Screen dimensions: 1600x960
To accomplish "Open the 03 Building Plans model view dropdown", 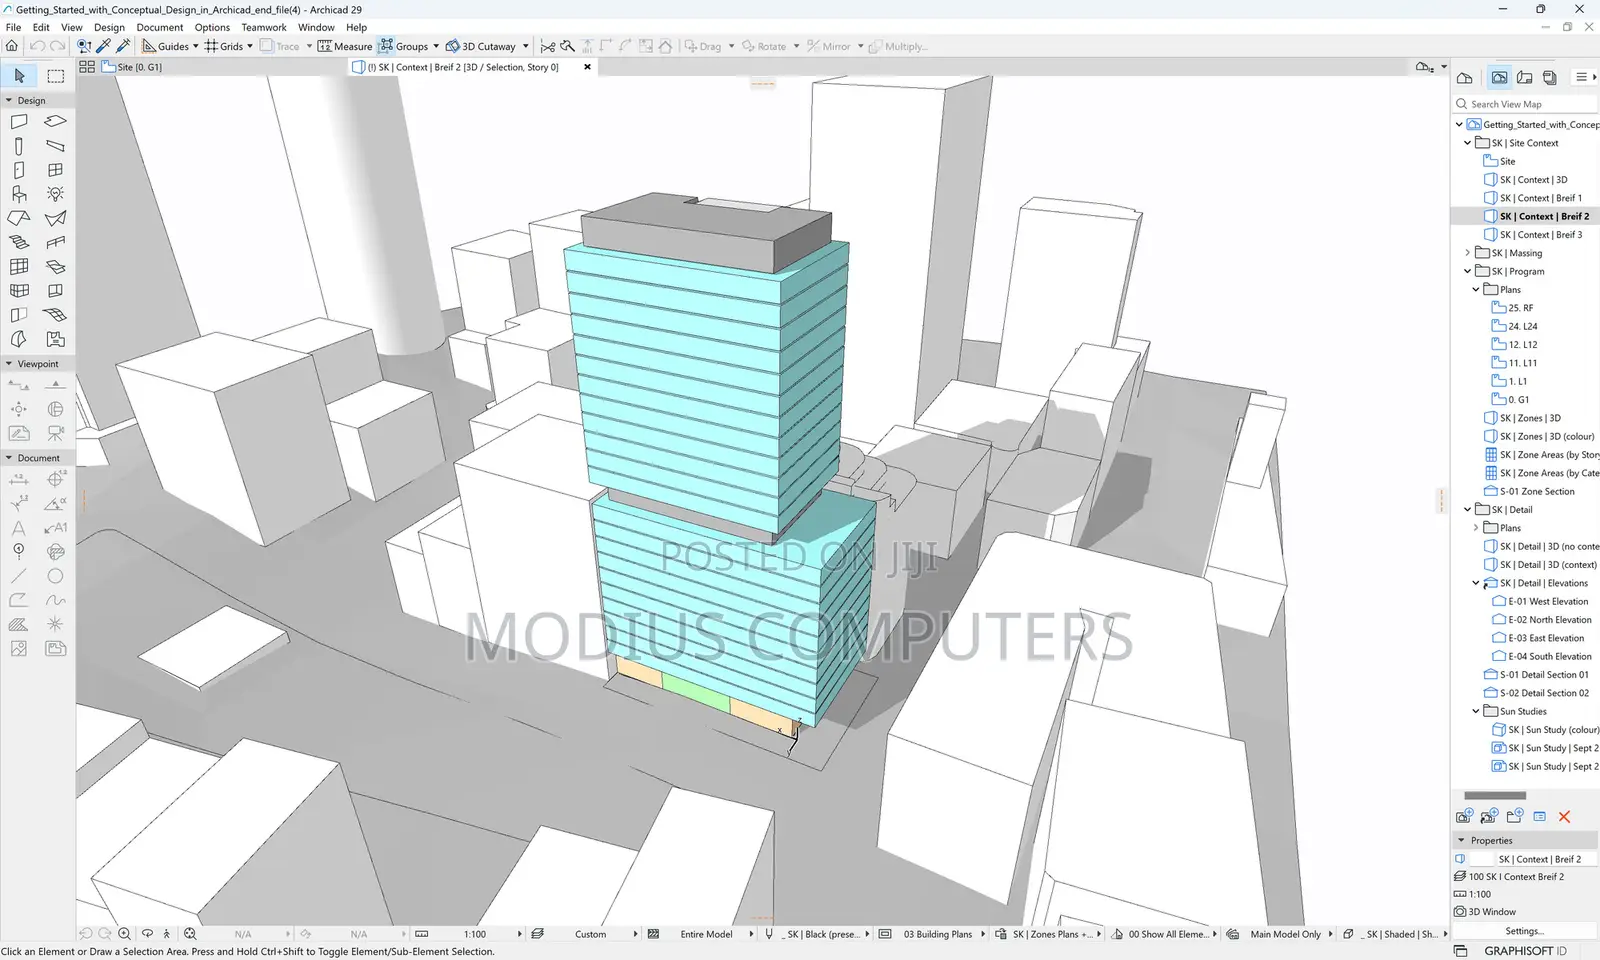I will tap(931, 934).
